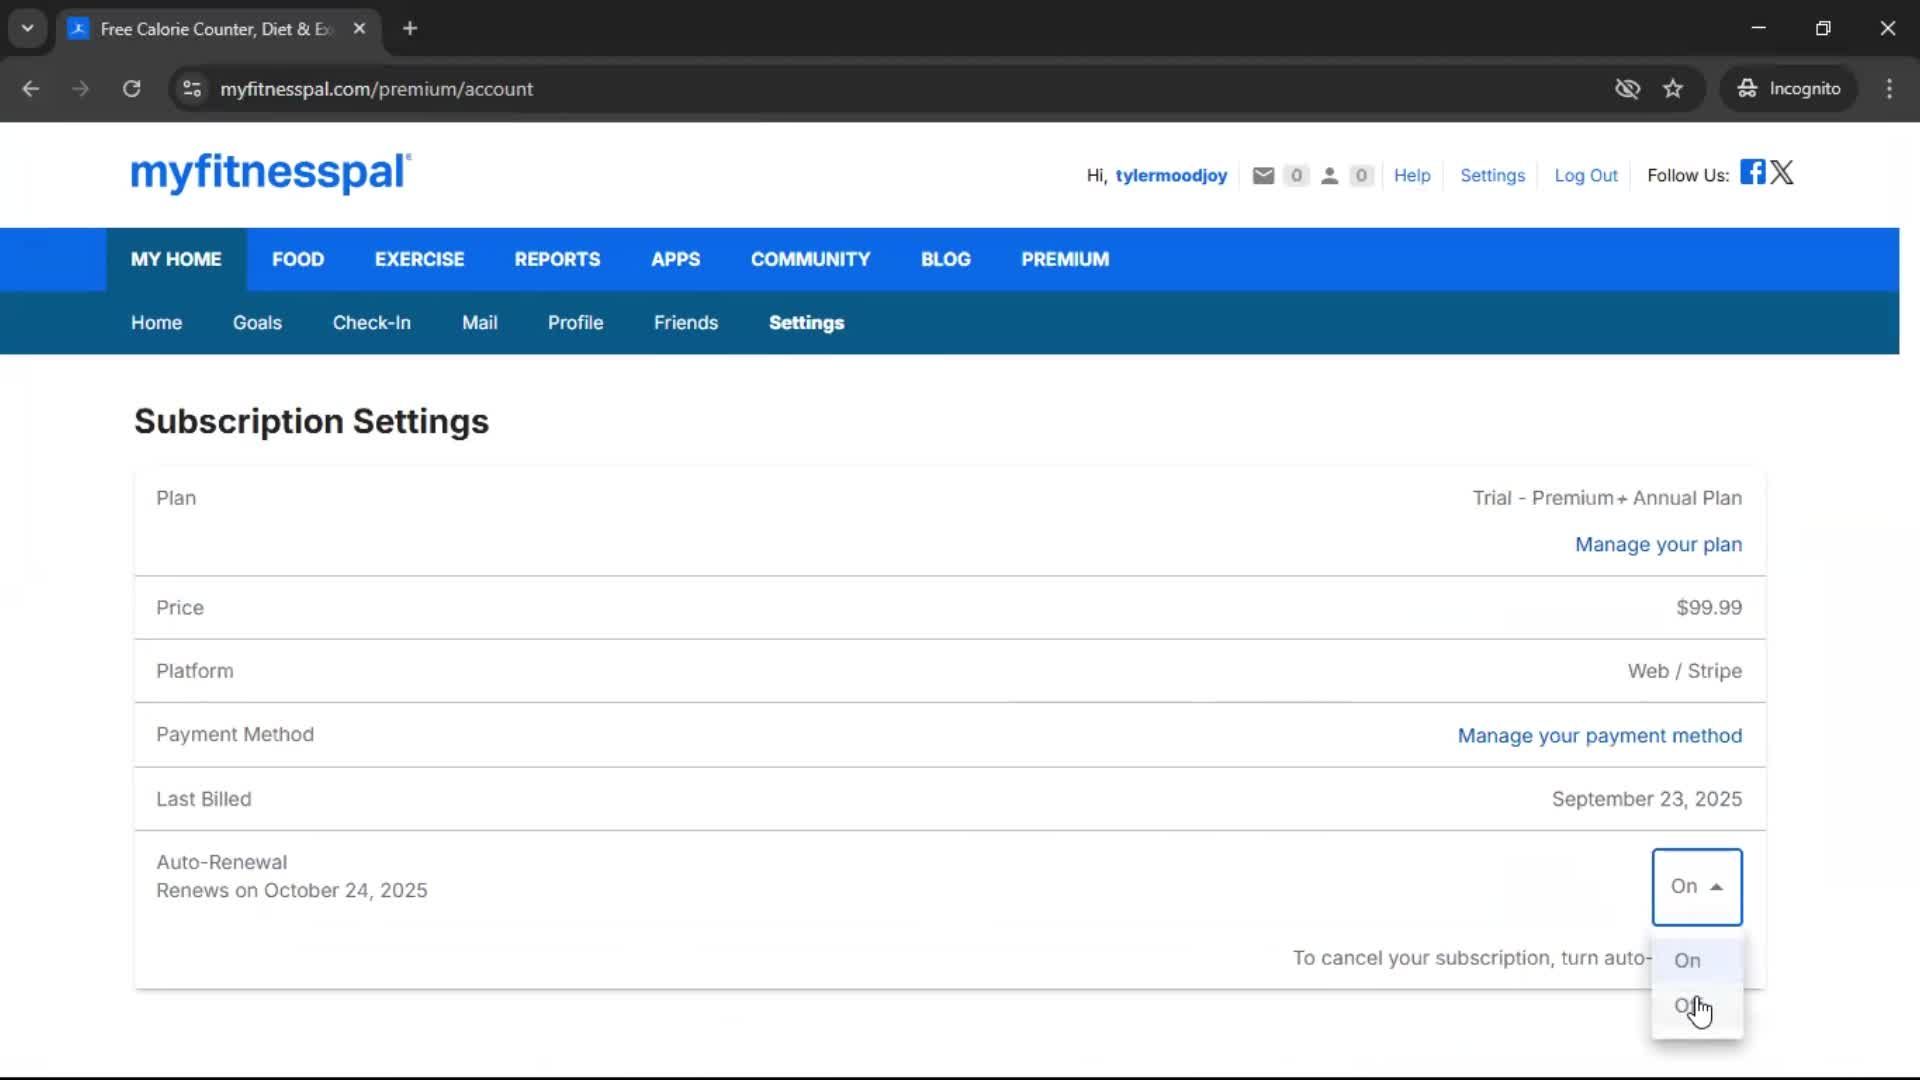Reload the page with refresh icon

pyautogui.click(x=131, y=89)
